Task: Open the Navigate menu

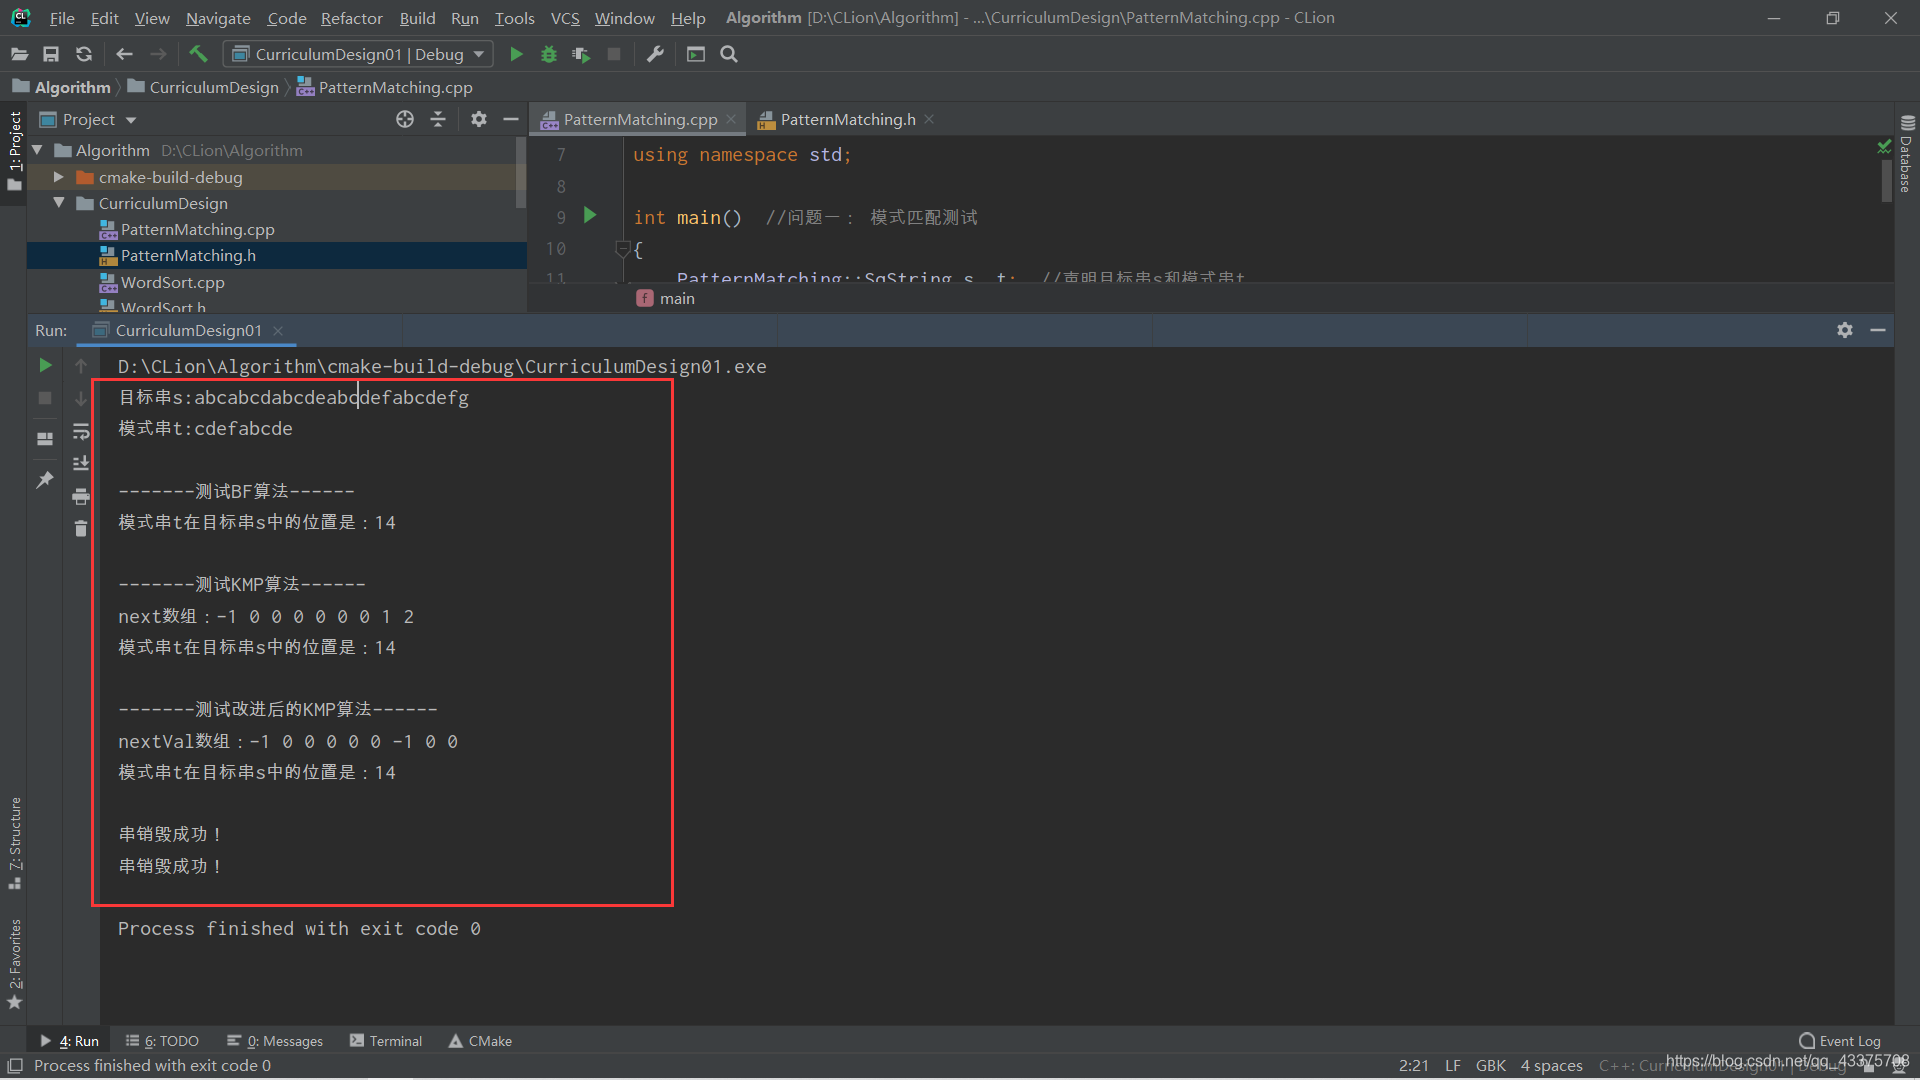Action: coord(218,18)
